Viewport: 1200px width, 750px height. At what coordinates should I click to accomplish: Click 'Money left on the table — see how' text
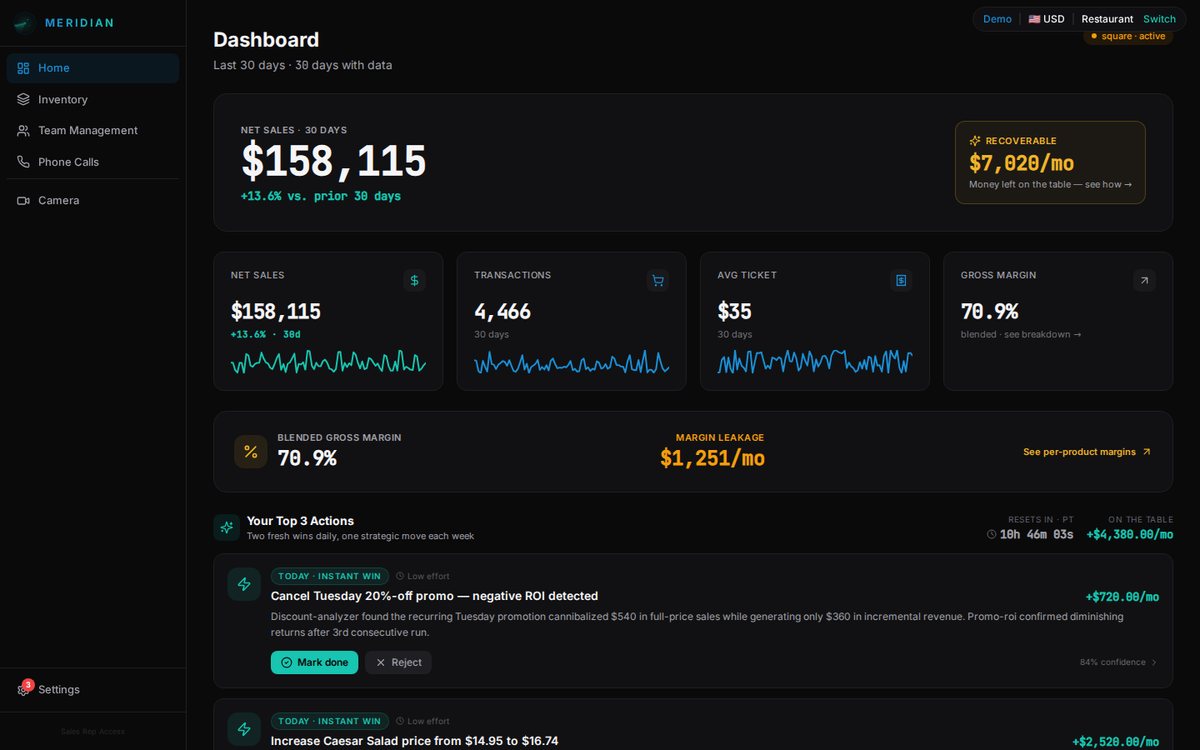[x=1050, y=184]
